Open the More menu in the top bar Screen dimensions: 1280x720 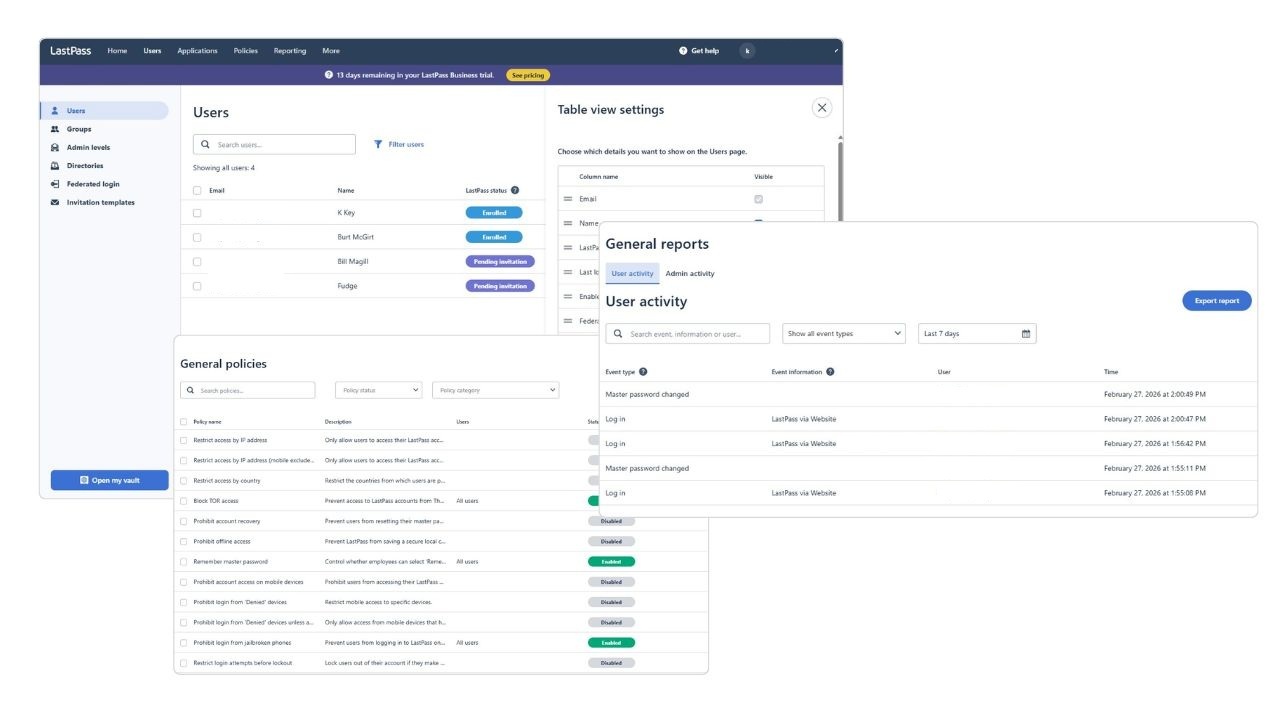331,51
